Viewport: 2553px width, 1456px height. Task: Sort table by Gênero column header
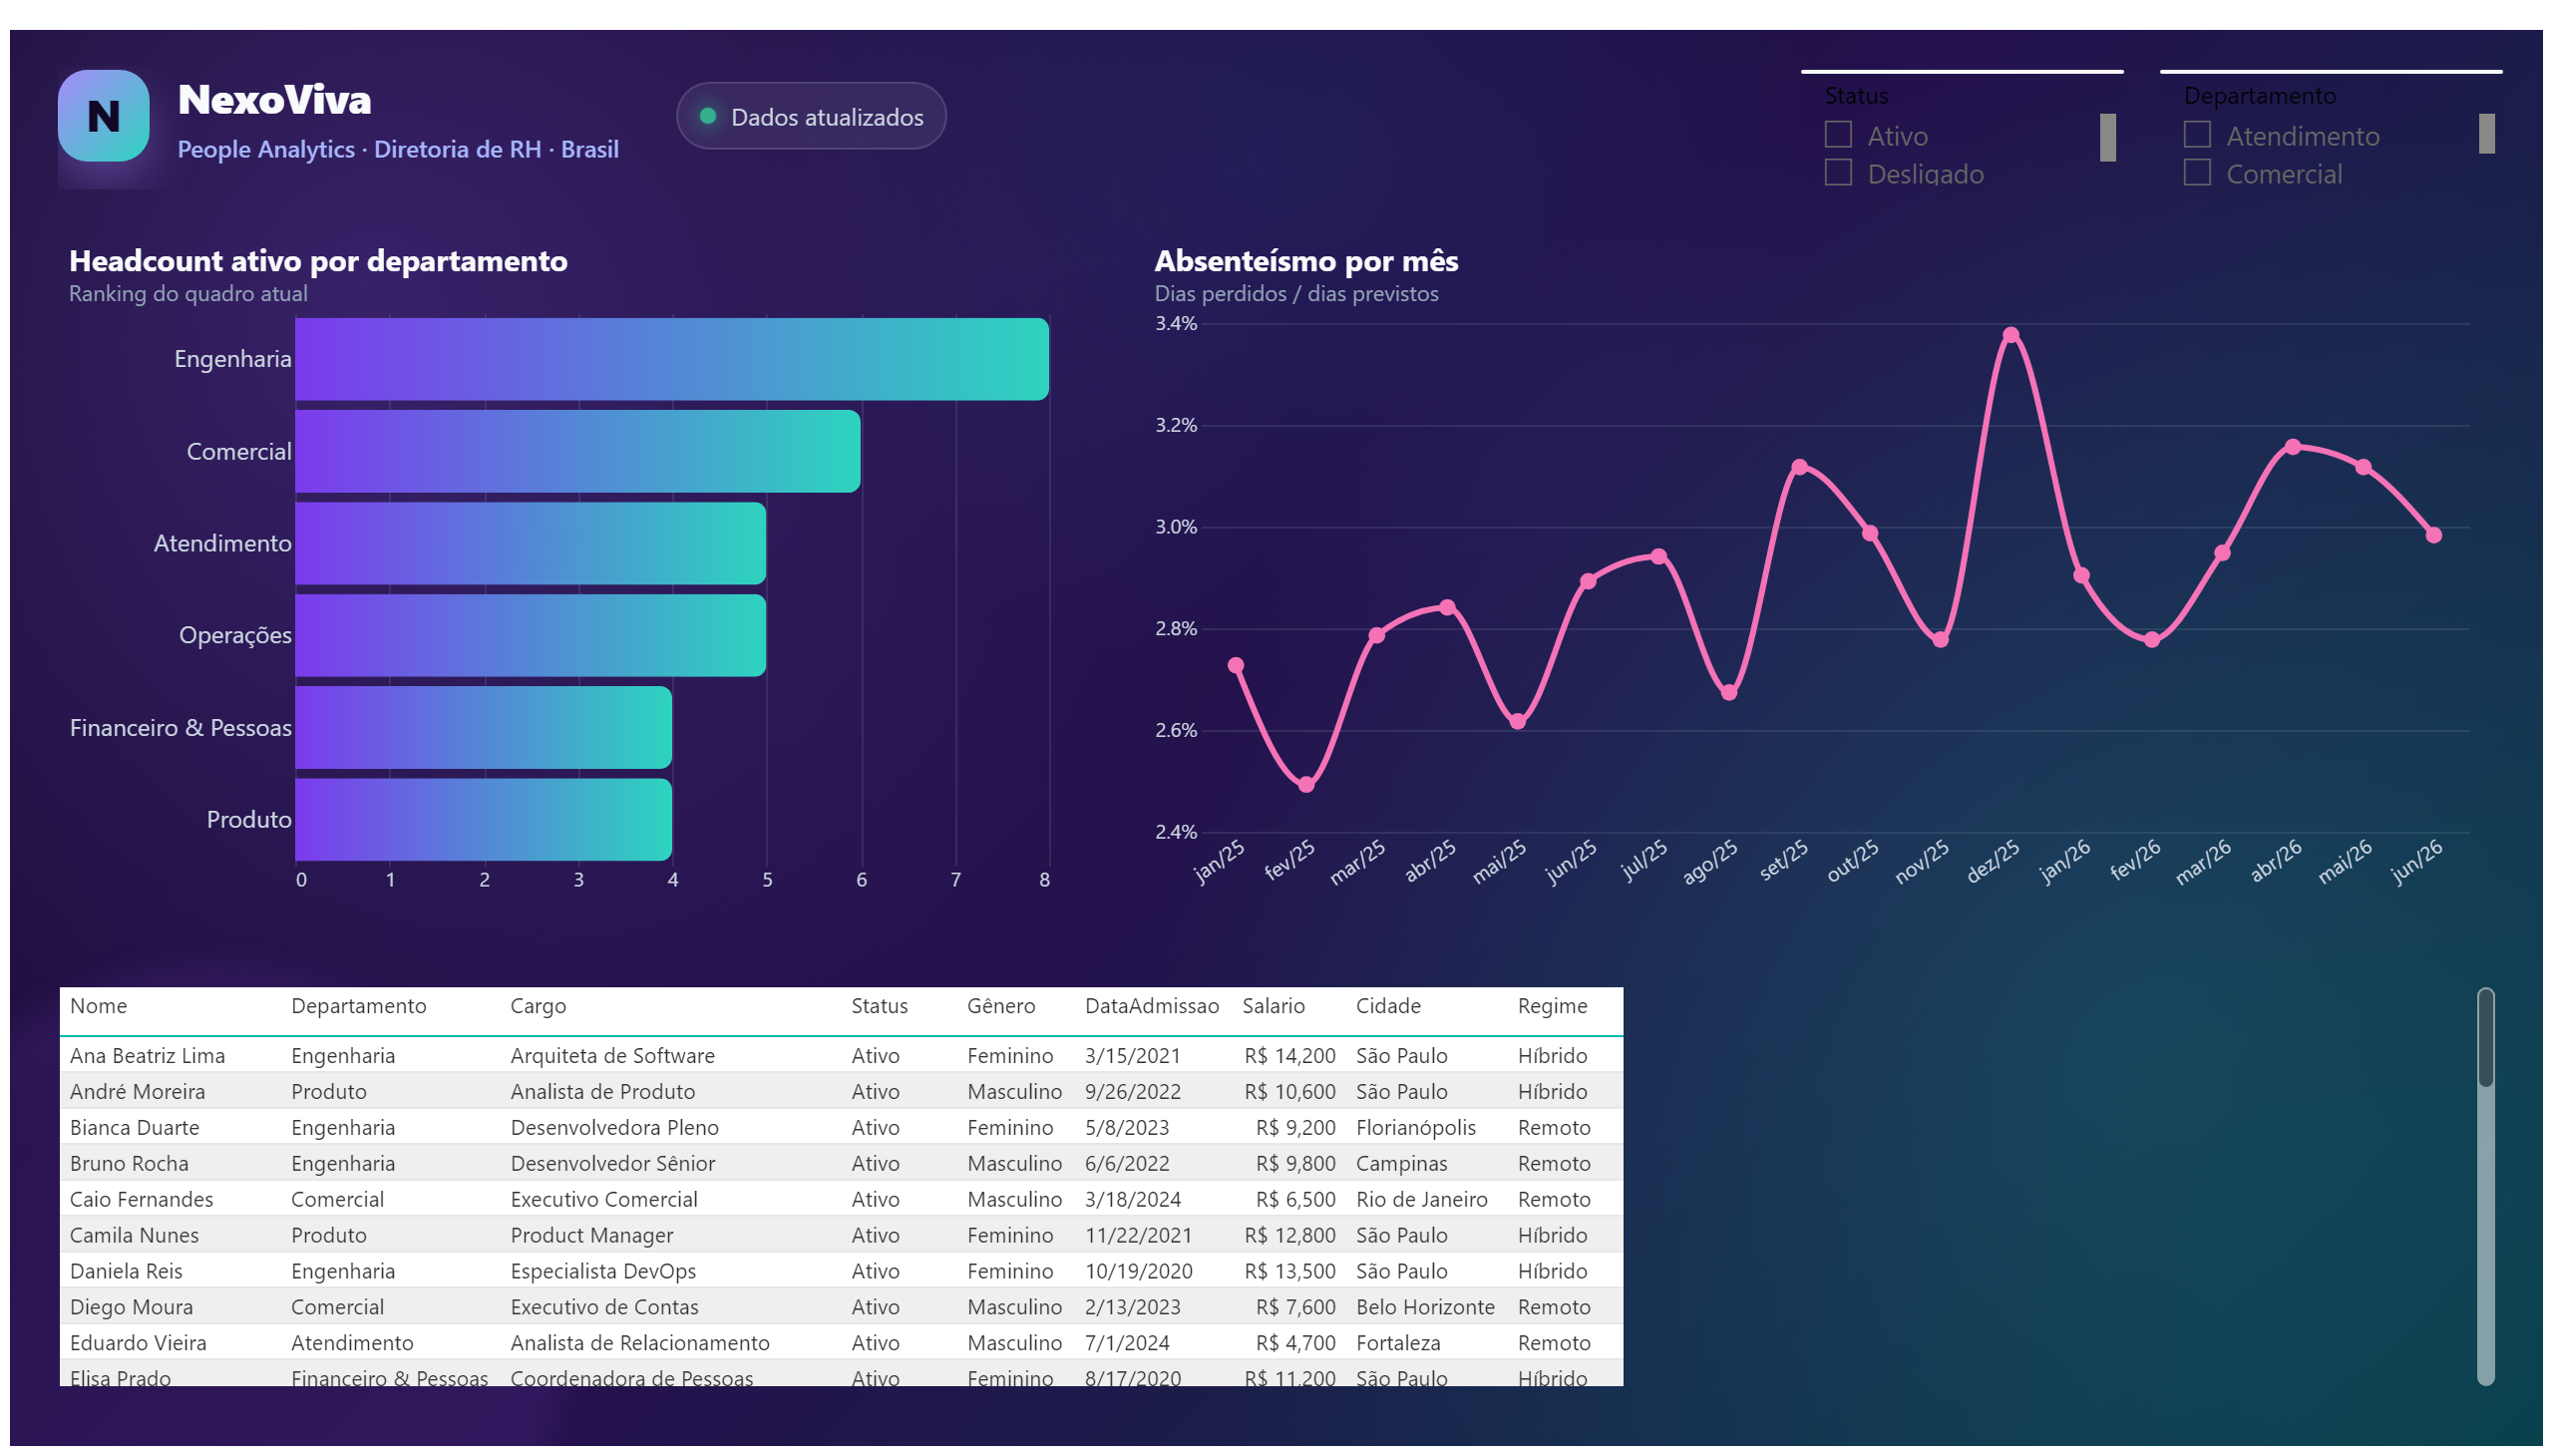1000,1006
